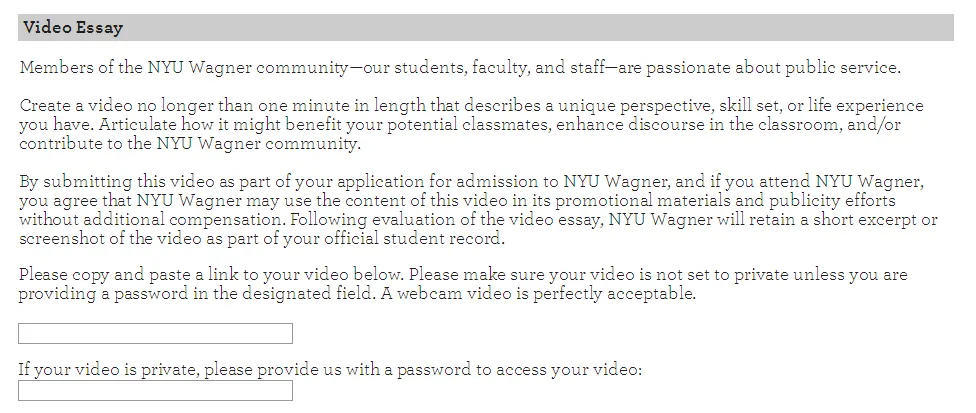Focus the video password input field
Screen dimensions: 976x413
click(x=155, y=391)
